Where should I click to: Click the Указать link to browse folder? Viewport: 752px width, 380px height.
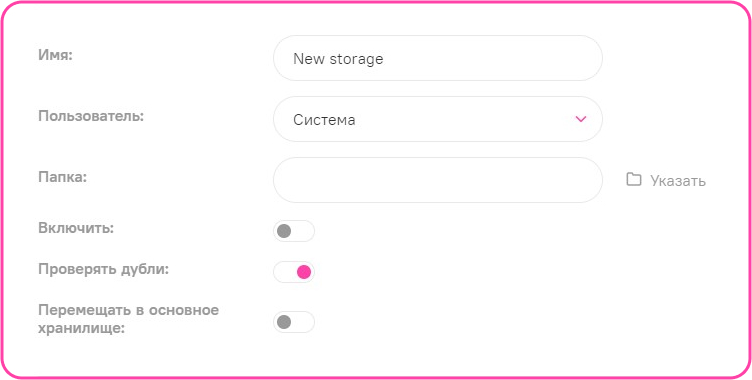[678, 181]
